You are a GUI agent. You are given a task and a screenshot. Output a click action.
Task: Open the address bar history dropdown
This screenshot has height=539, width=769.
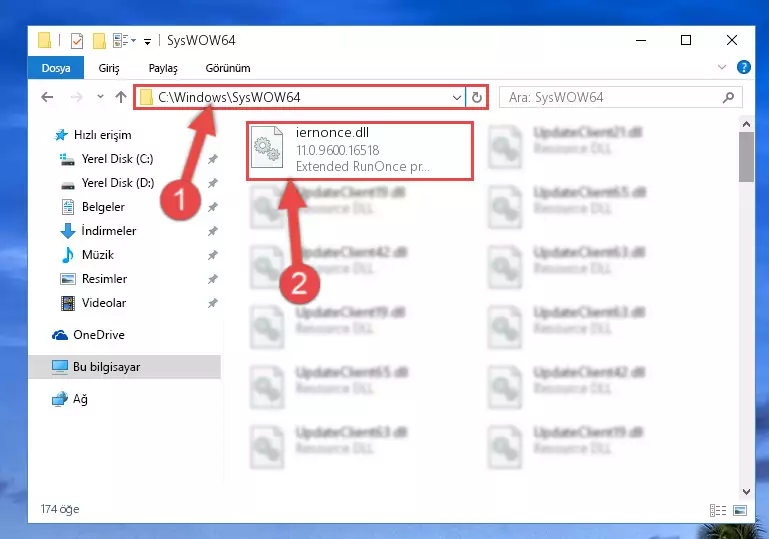click(457, 97)
